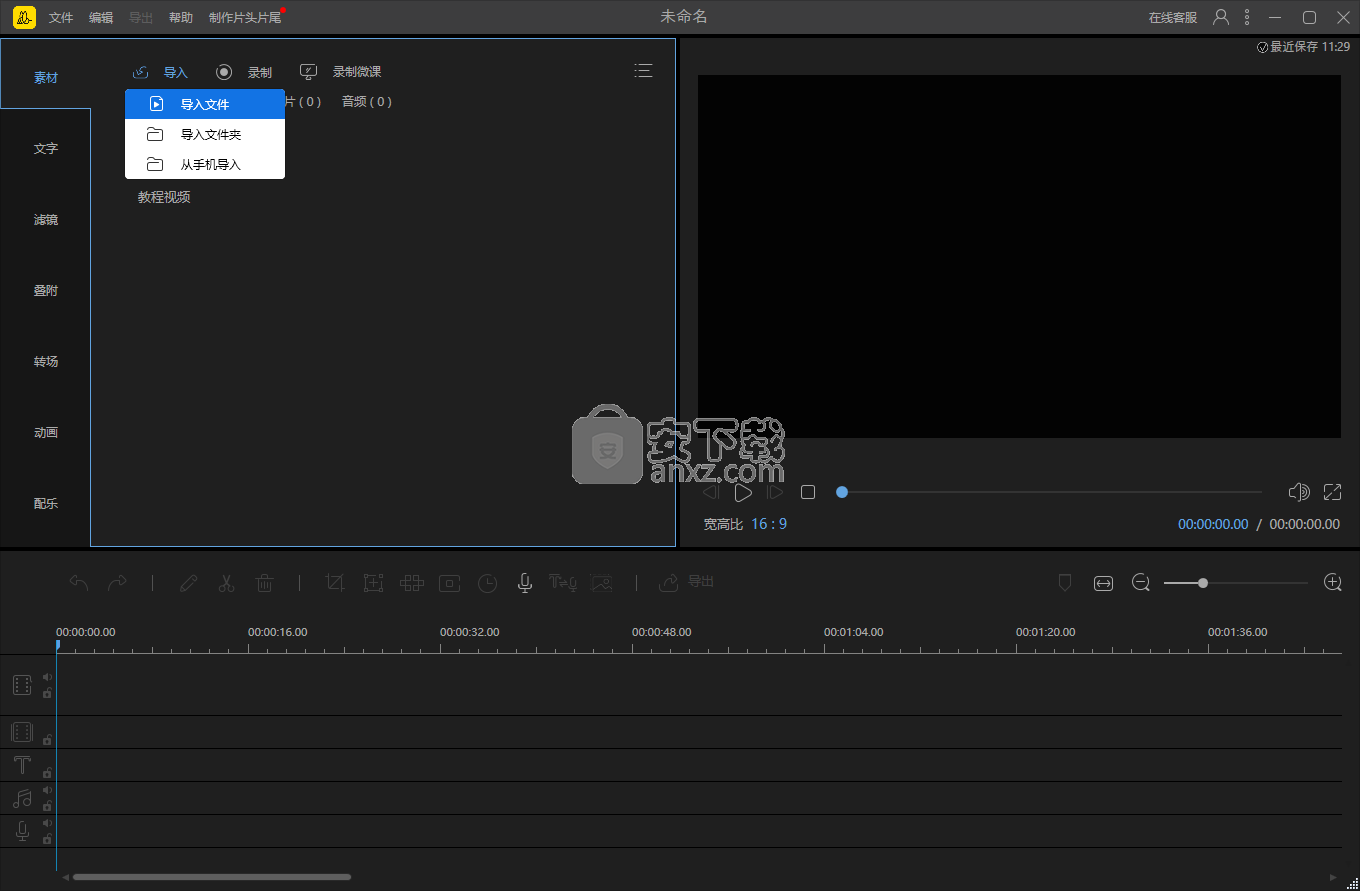Click the microphone voiceover icon in toolbar

525,583
